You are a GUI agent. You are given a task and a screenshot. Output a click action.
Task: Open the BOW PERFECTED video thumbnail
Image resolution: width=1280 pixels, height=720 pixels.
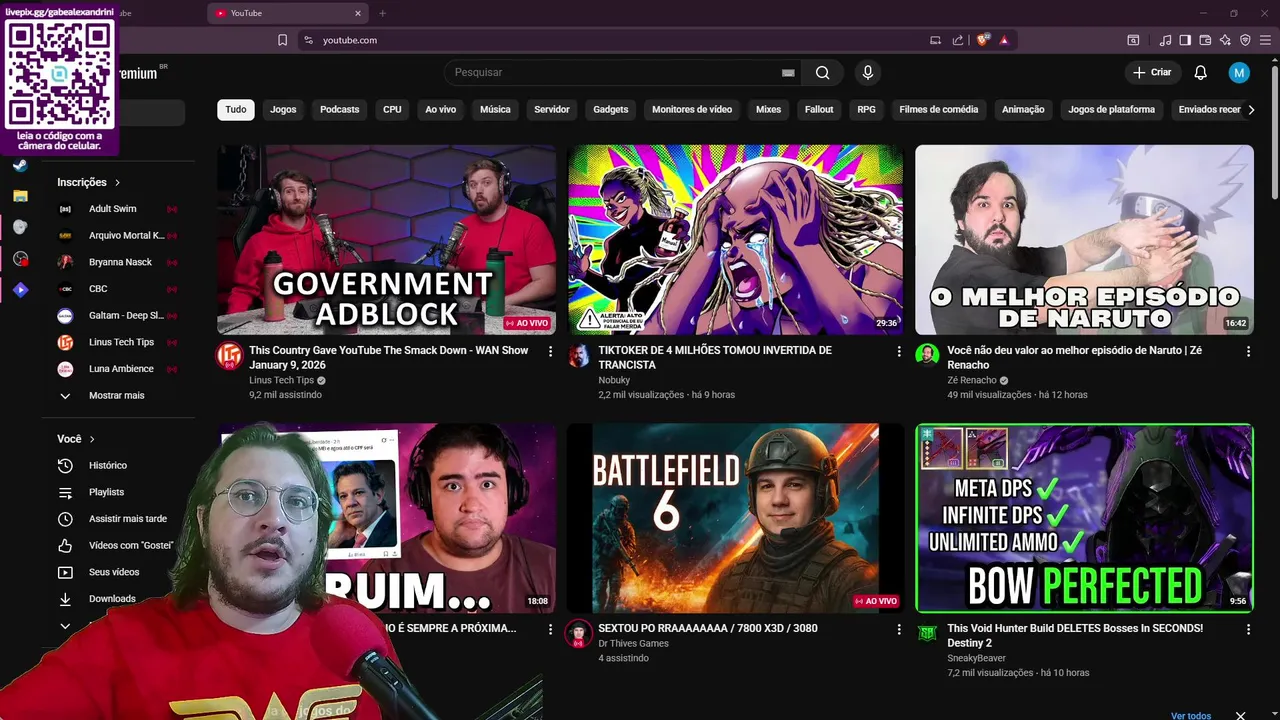(1084, 518)
